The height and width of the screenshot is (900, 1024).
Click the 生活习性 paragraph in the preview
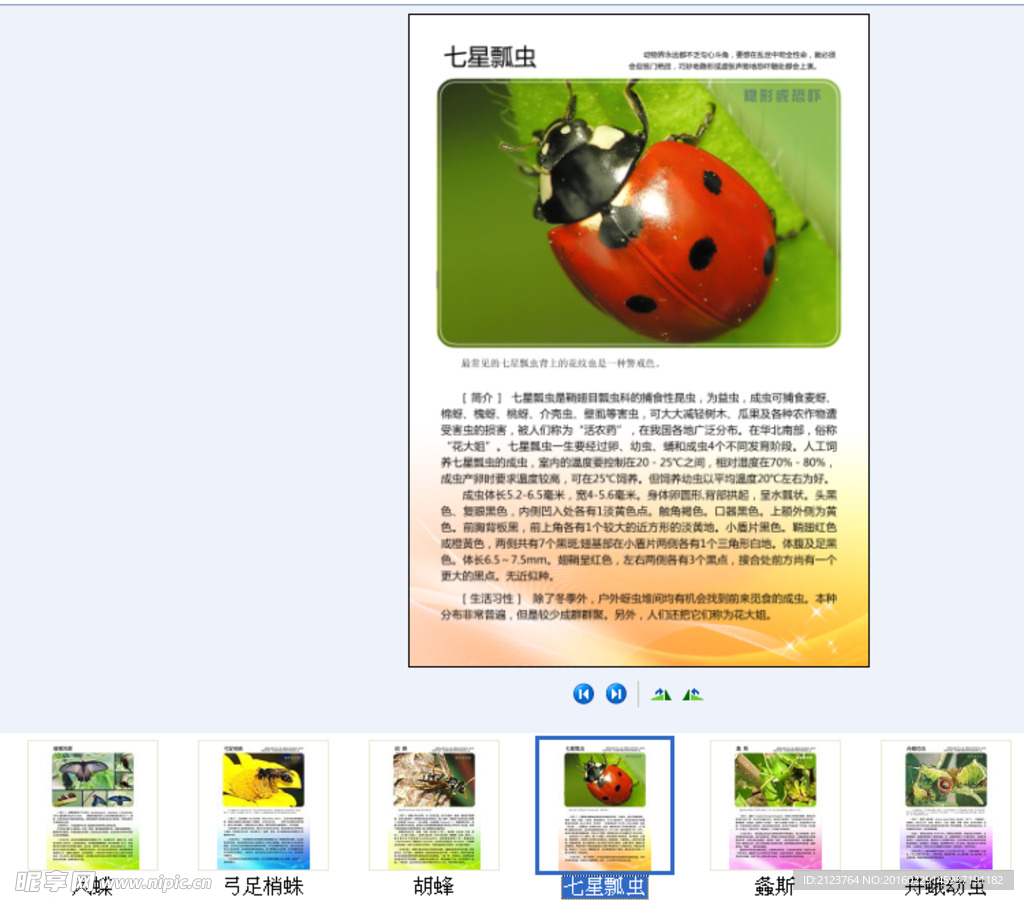pos(638,606)
